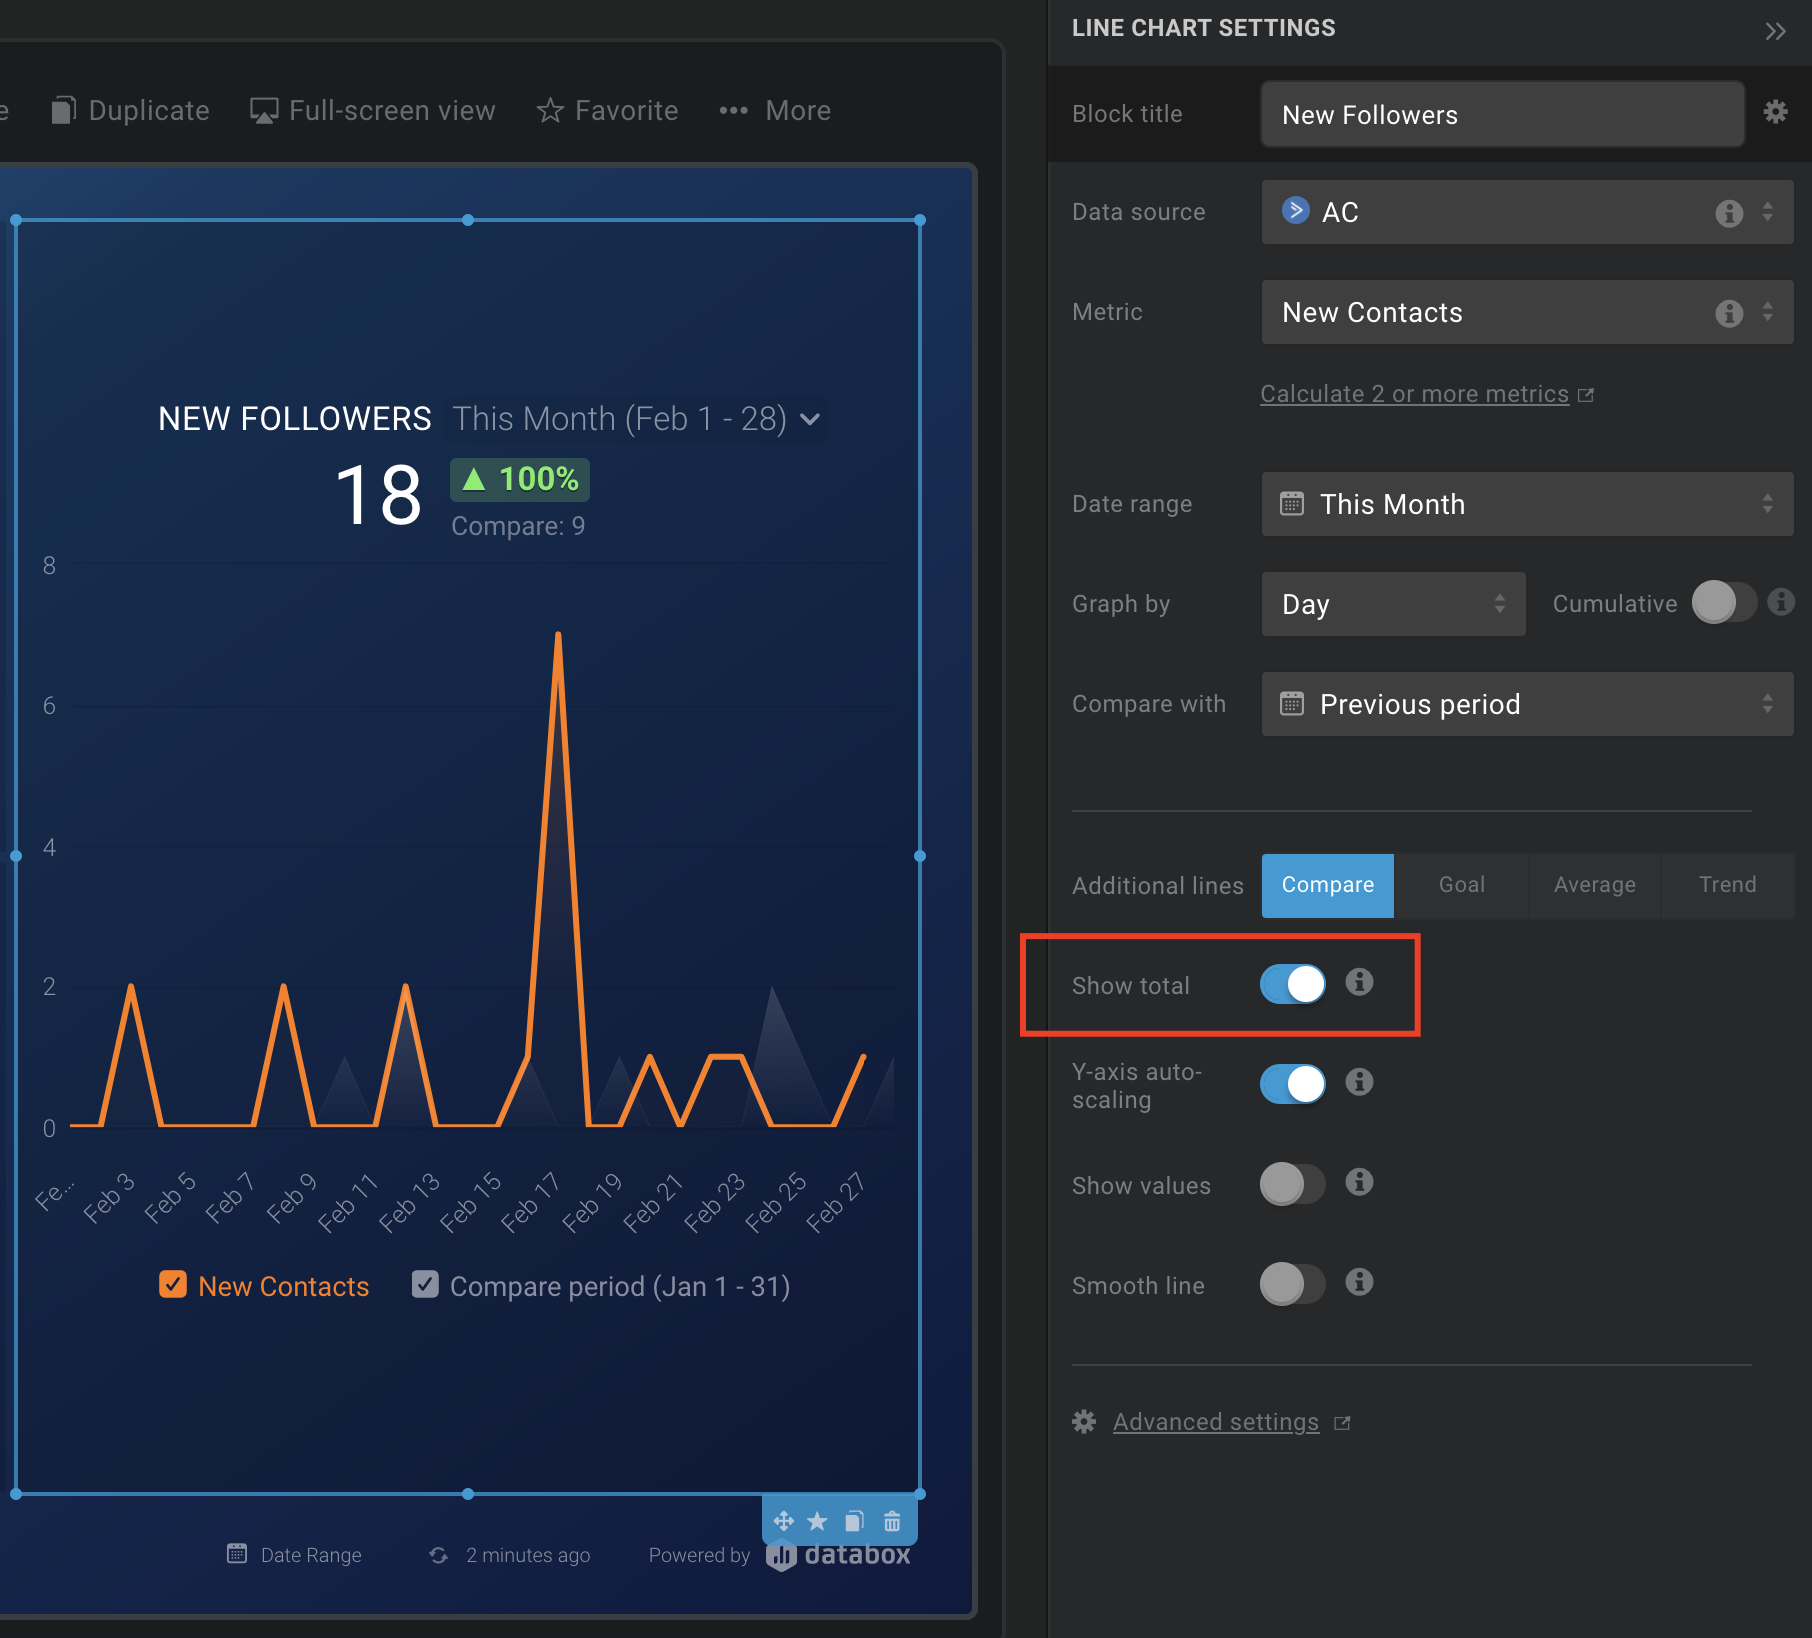Expand chart date range This Month chevron
The height and width of the screenshot is (1638, 1812).
tap(811, 420)
